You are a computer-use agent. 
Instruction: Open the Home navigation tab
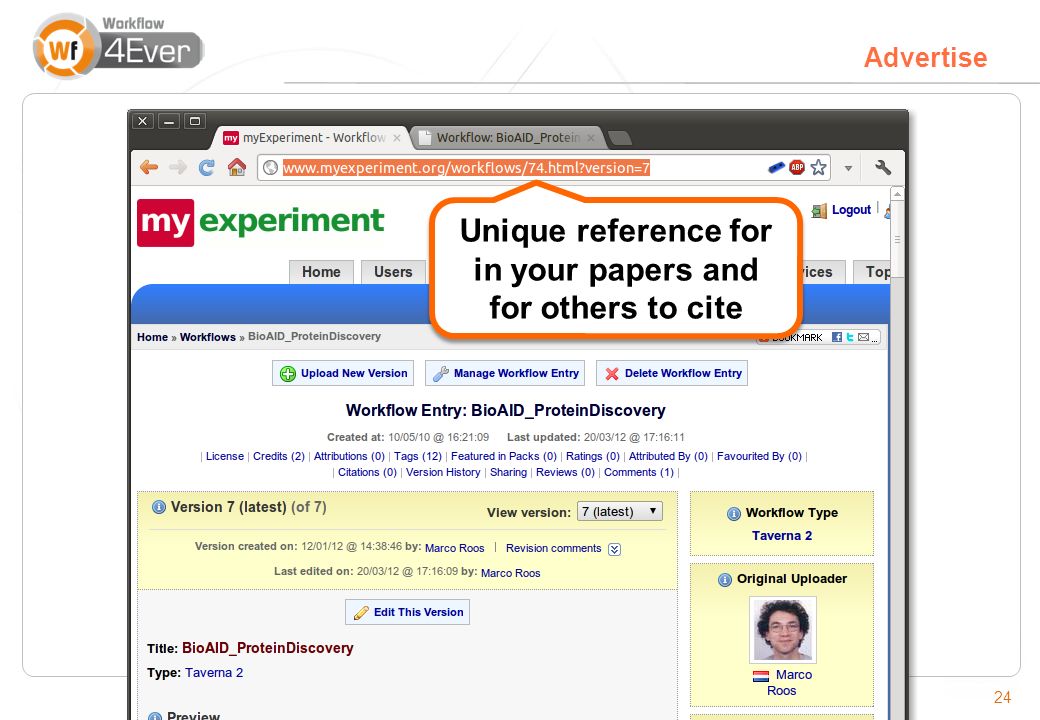coord(321,272)
